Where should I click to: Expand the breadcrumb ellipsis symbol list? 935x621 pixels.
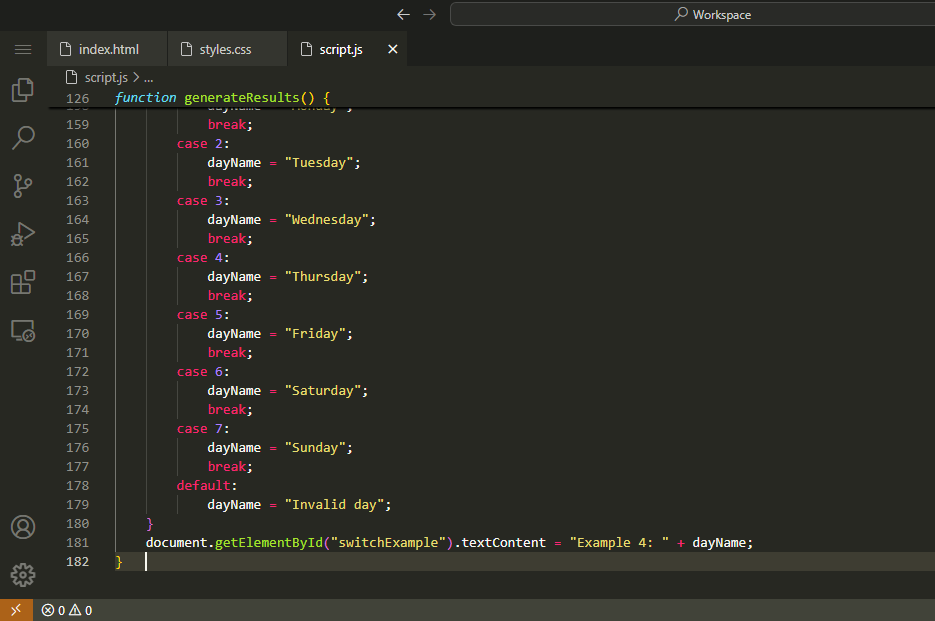coord(148,77)
